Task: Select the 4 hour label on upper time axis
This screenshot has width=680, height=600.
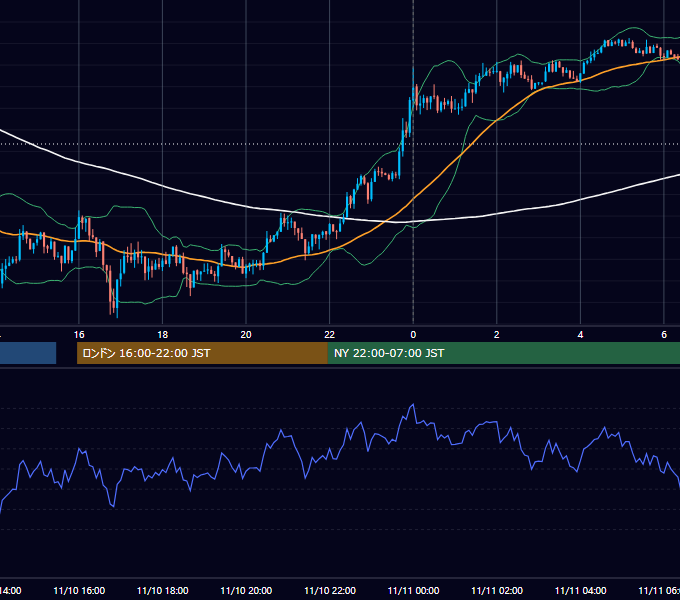Action: tap(580, 335)
